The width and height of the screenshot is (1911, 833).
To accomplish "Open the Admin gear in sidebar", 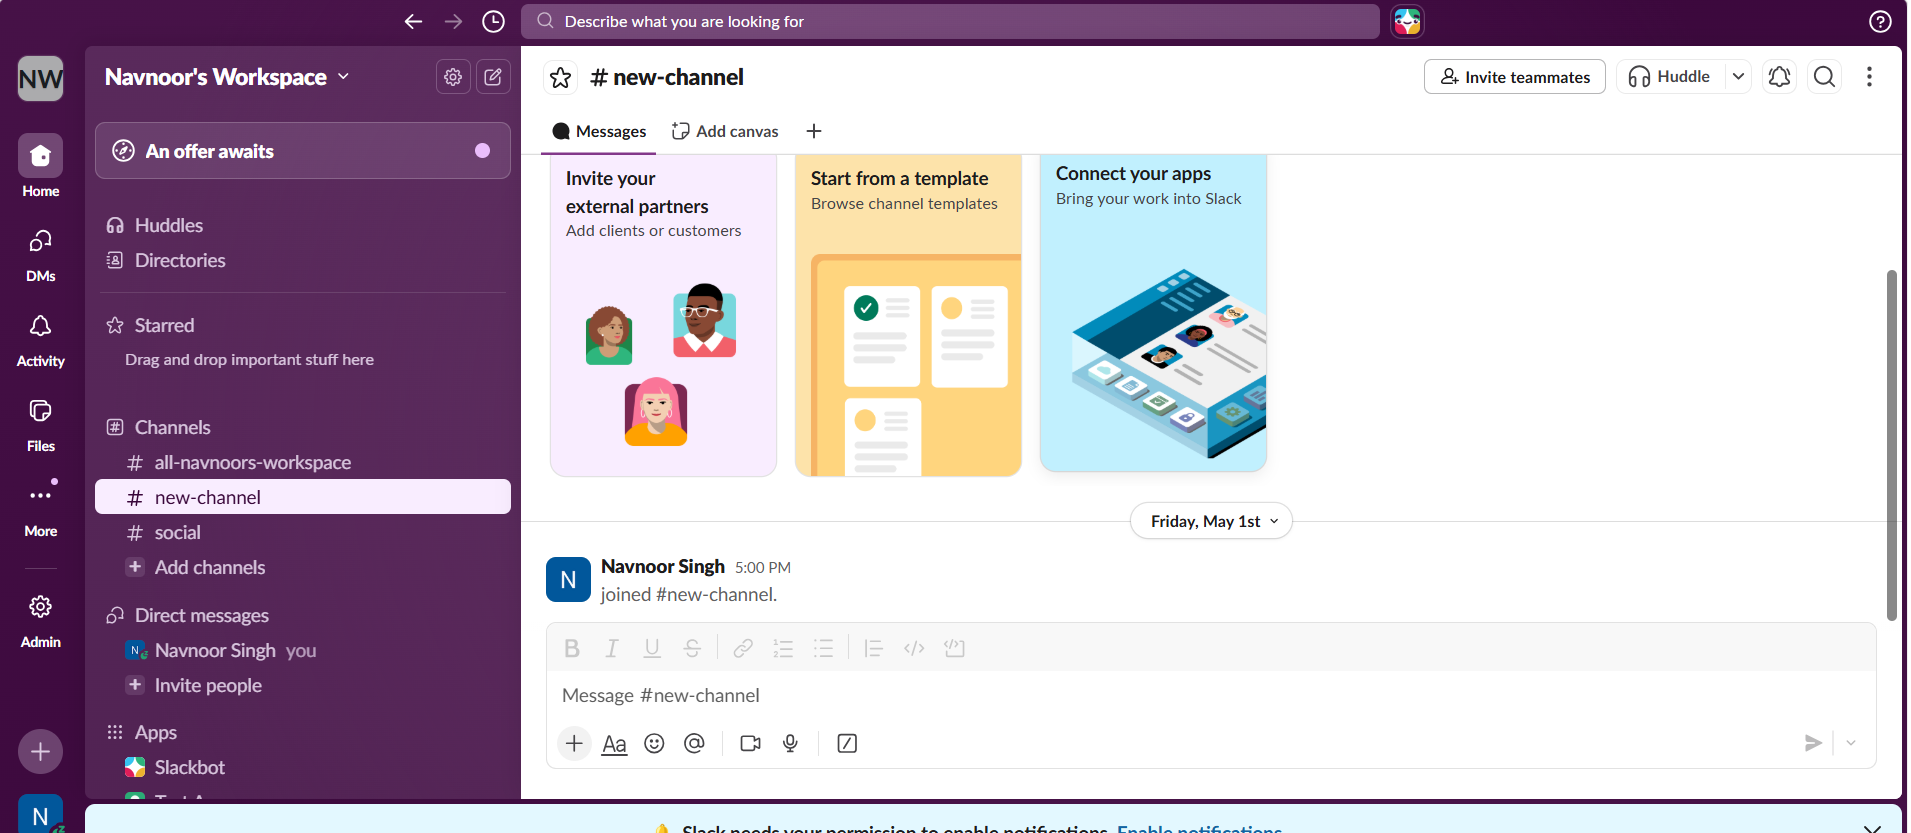I will (41, 620).
